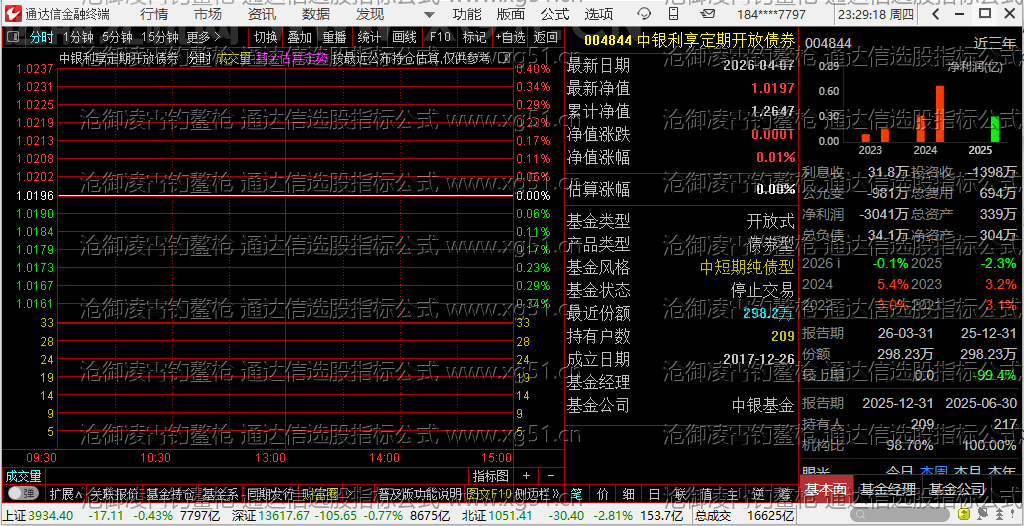Open the 数据 menu
Viewport: 1024px width, 526px height.
click(316, 14)
